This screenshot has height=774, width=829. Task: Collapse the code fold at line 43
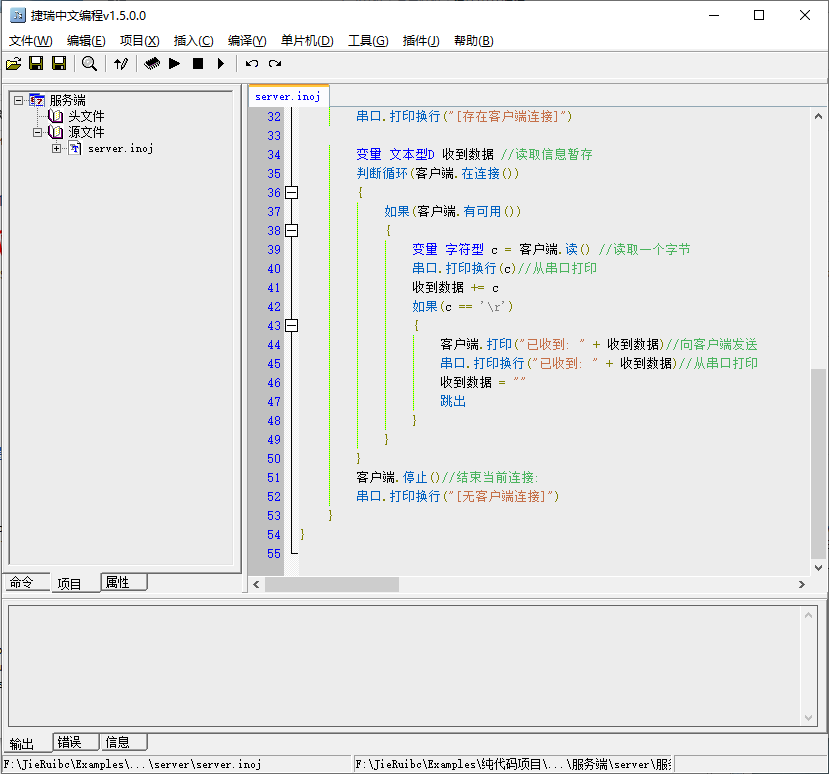pos(291,326)
